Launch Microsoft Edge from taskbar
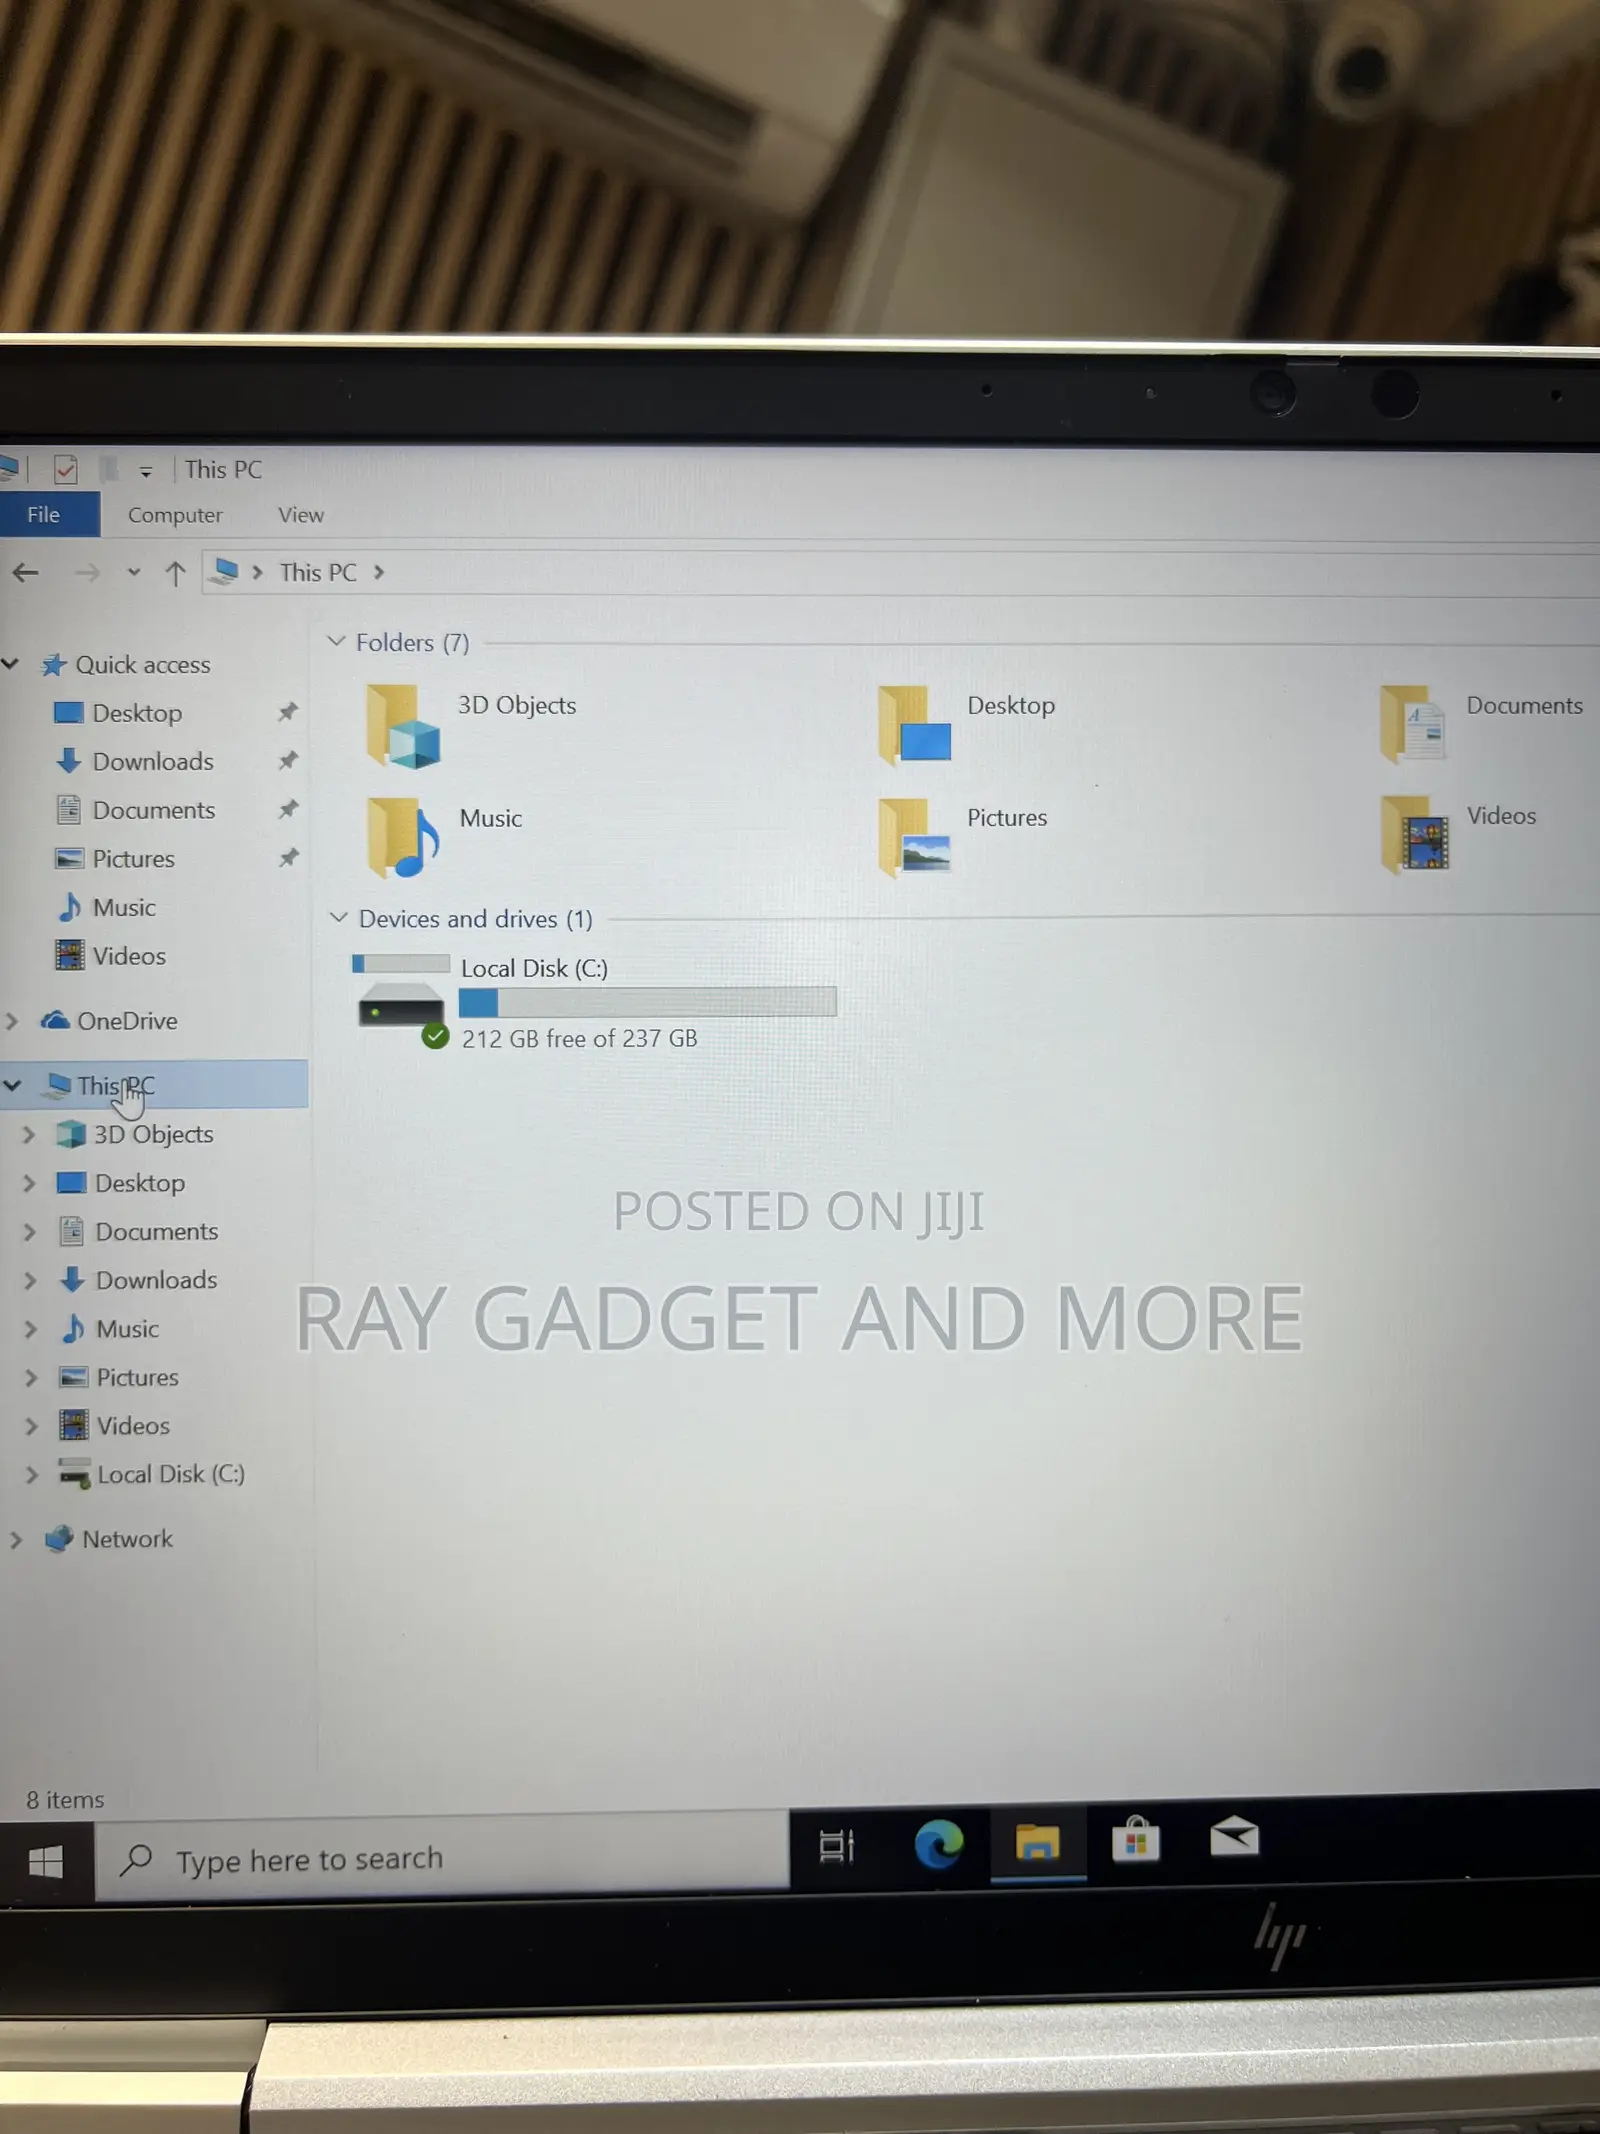This screenshot has height=2134, width=1600. (939, 1843)
